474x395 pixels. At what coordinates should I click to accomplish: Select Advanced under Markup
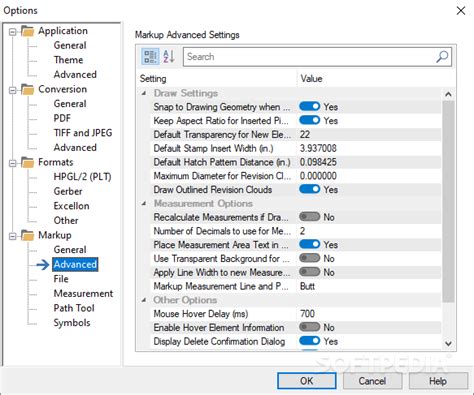pos(75,264)
